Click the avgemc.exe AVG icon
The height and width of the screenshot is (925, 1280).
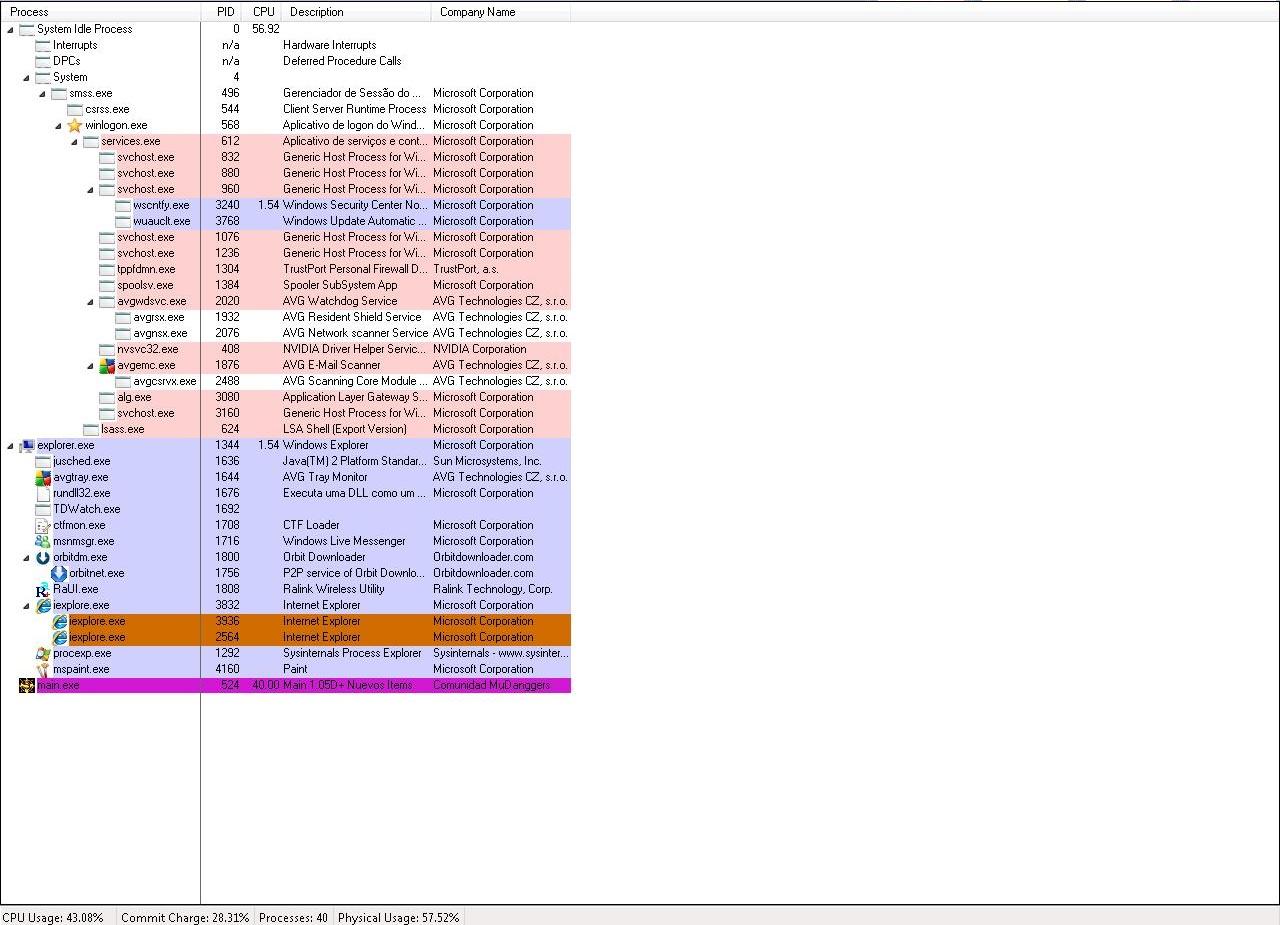[x=107, y=365]
